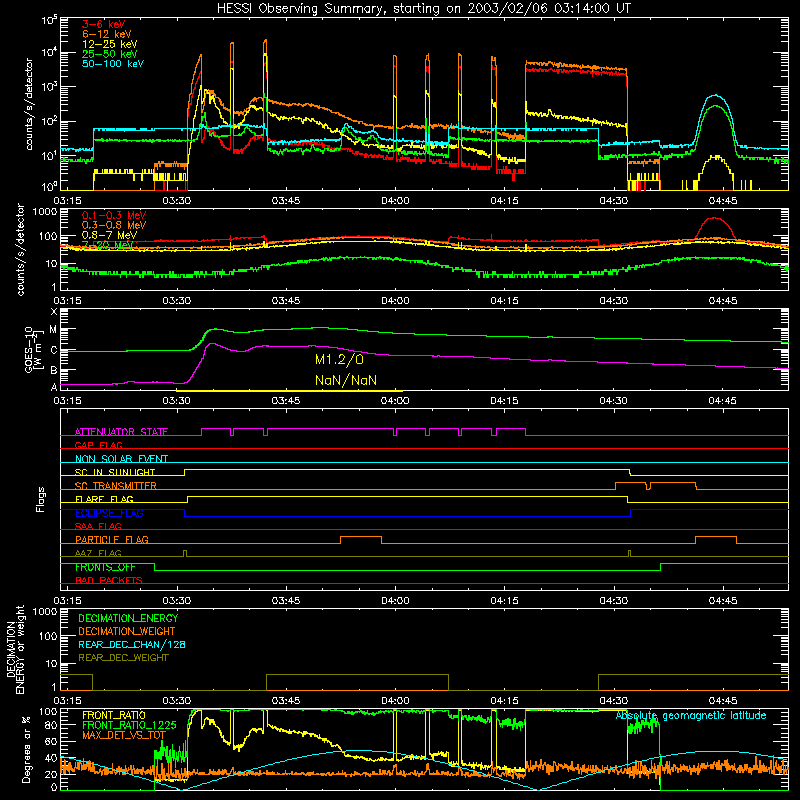
Task: Select the PARTICLE_FLAG label
Action: click(112, 539)
